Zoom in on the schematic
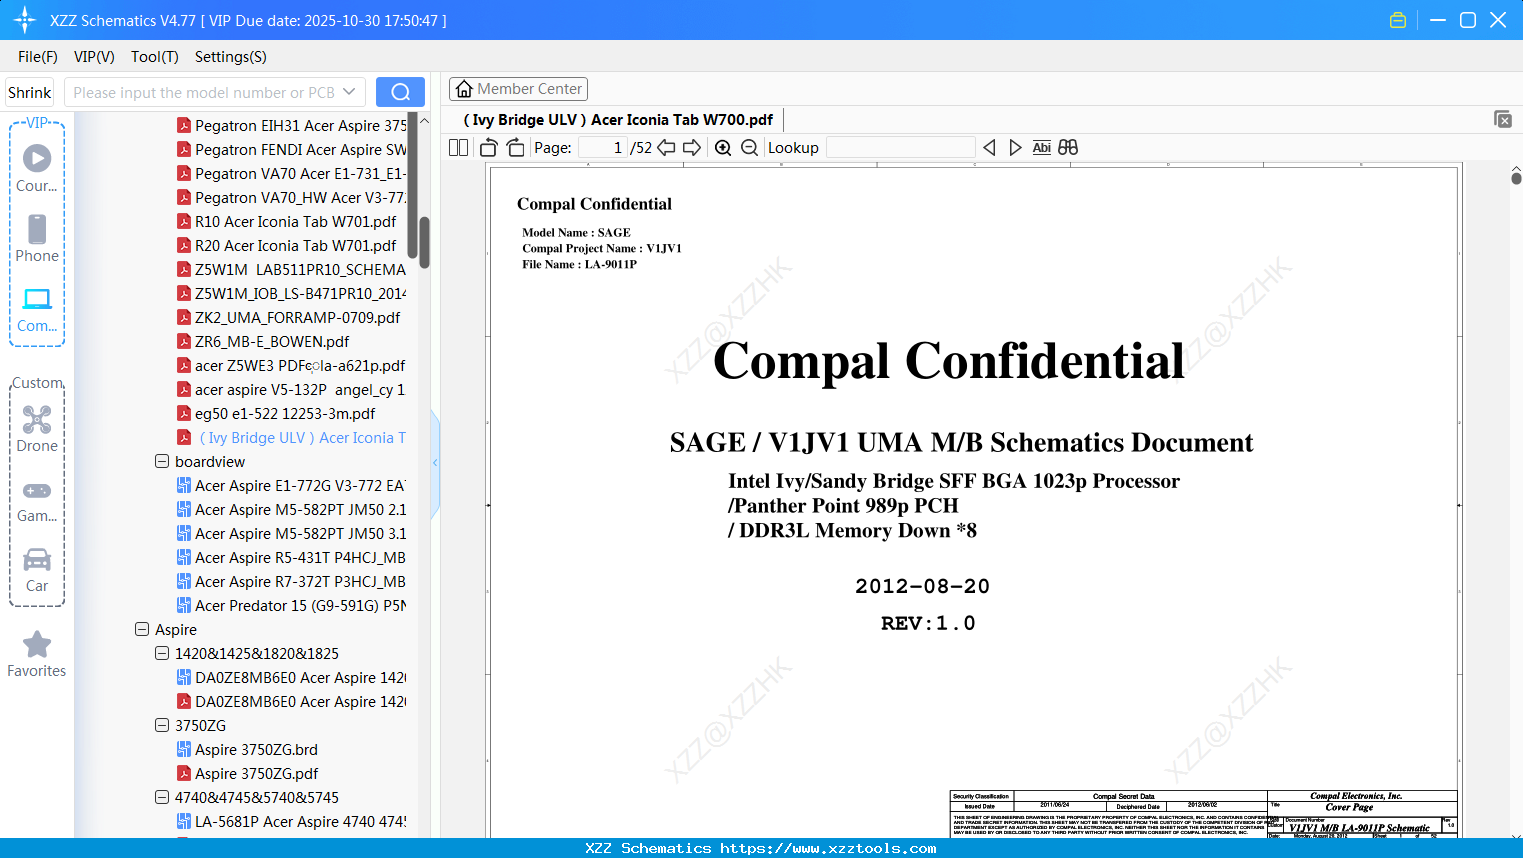Image resolution: width=1523 pixels, height=858 pixels. pos(723,148)
